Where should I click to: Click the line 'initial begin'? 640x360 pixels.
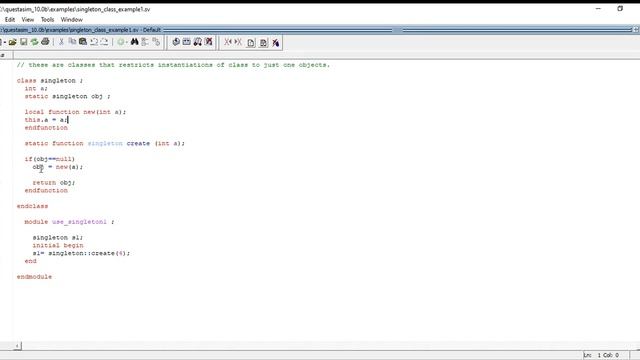pos(58,245)
